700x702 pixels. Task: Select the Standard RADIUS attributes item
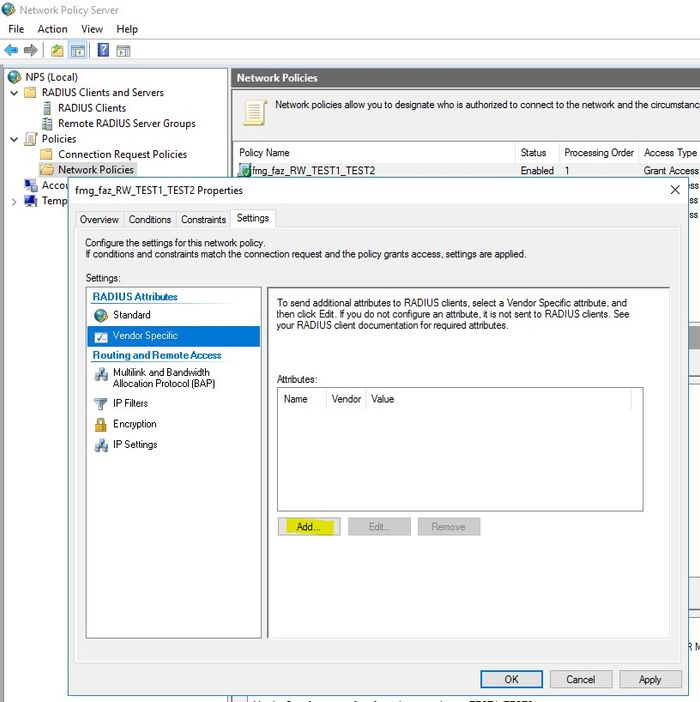pyautogui.click(x=131, y=315)
